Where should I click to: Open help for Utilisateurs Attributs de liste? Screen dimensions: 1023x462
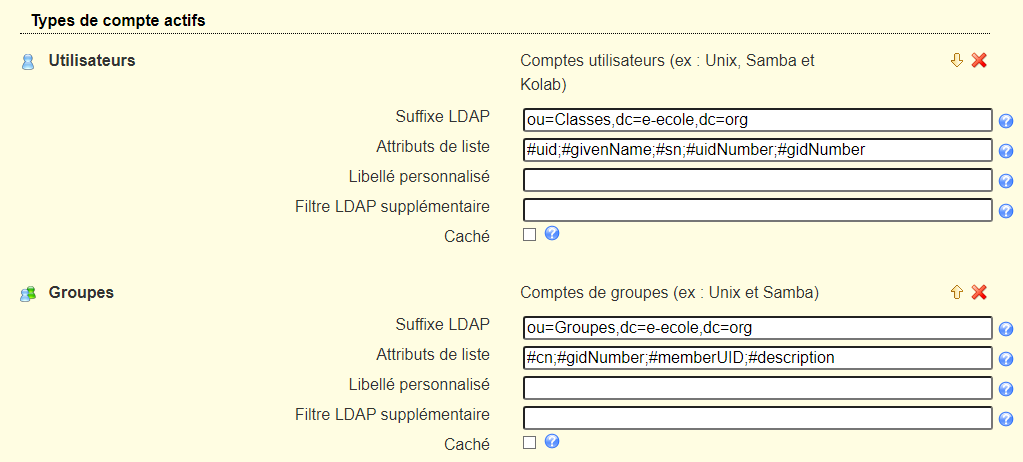tap(1007, 151)
